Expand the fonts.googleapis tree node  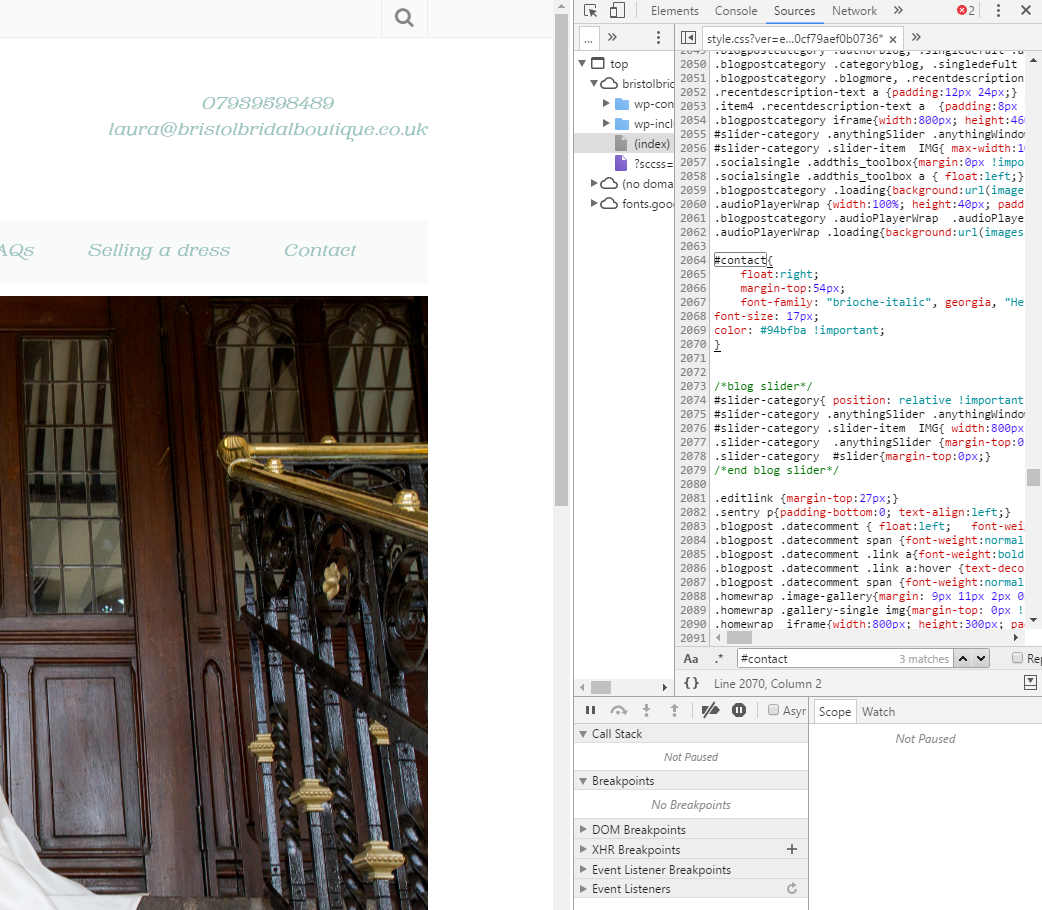[x=594, y=203]
